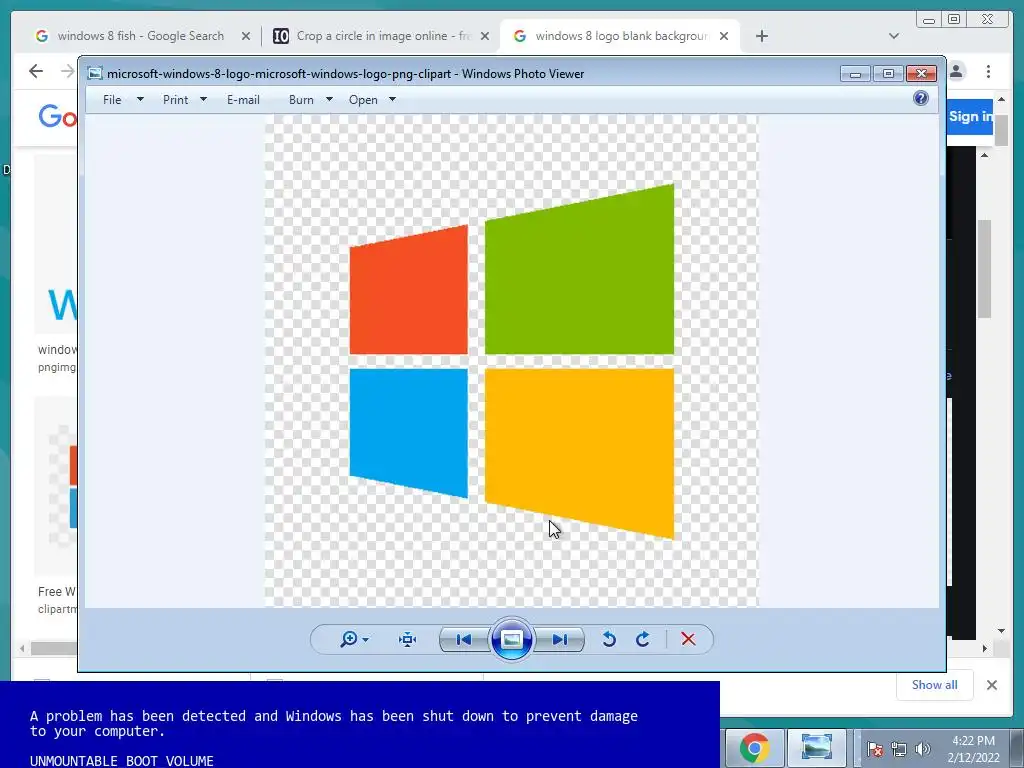Click the taskbar clock showing 4:22 PM

973,748
